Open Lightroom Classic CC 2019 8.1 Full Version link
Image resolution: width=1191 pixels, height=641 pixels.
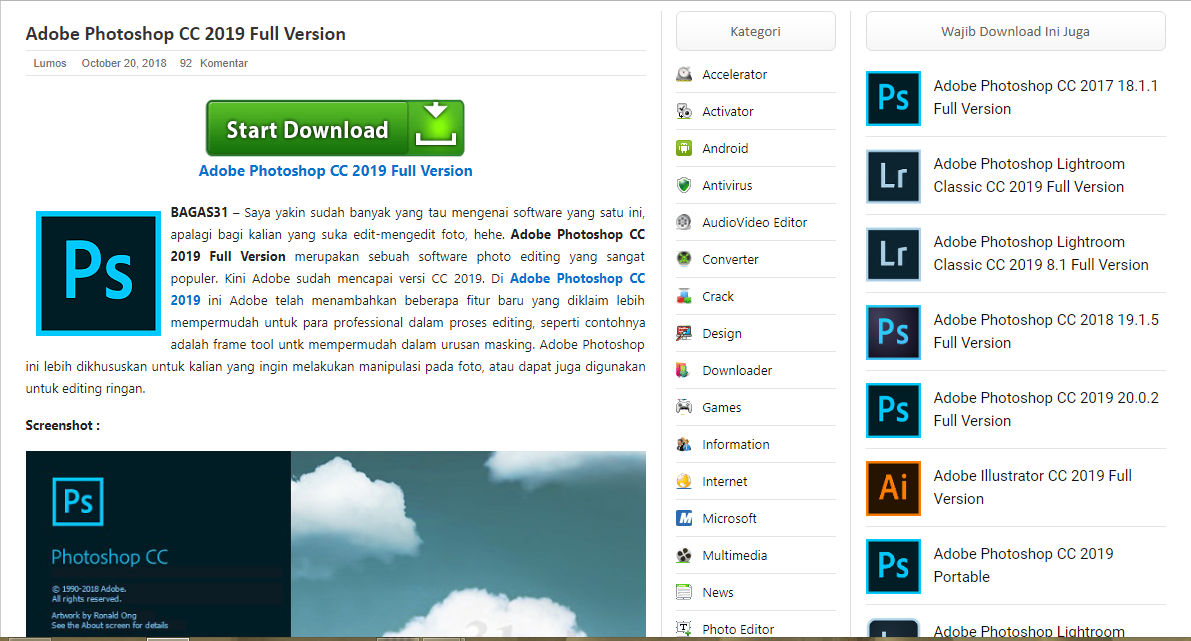(1041, 254)
